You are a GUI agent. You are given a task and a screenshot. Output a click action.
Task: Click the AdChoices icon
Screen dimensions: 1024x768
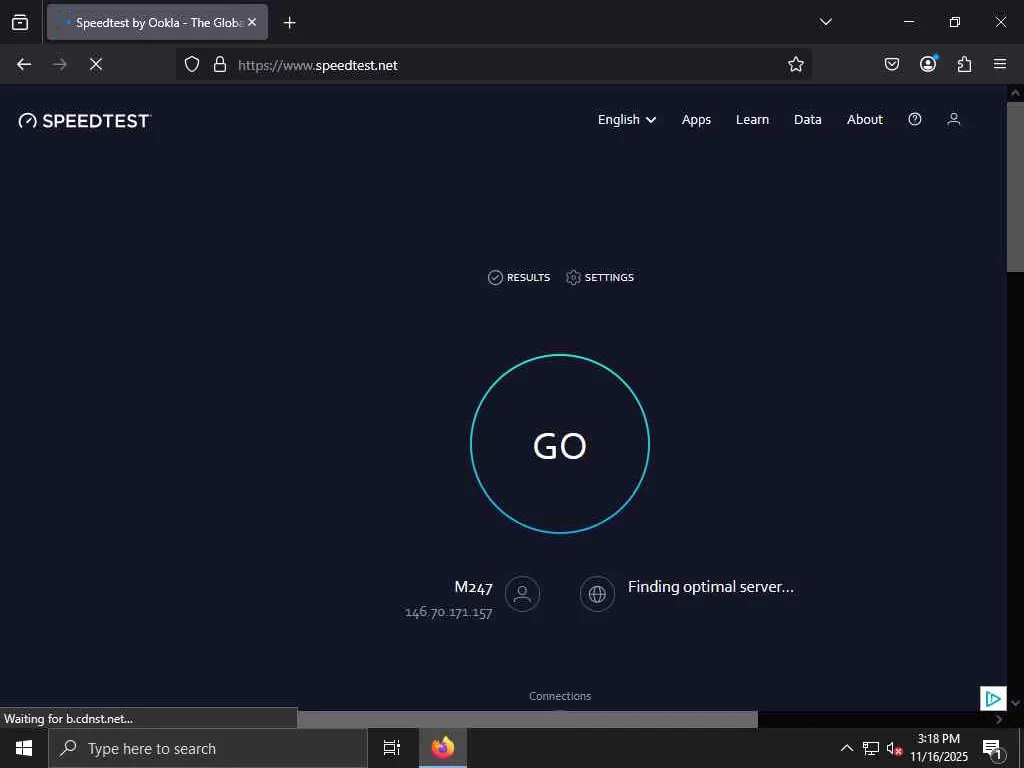993,699
